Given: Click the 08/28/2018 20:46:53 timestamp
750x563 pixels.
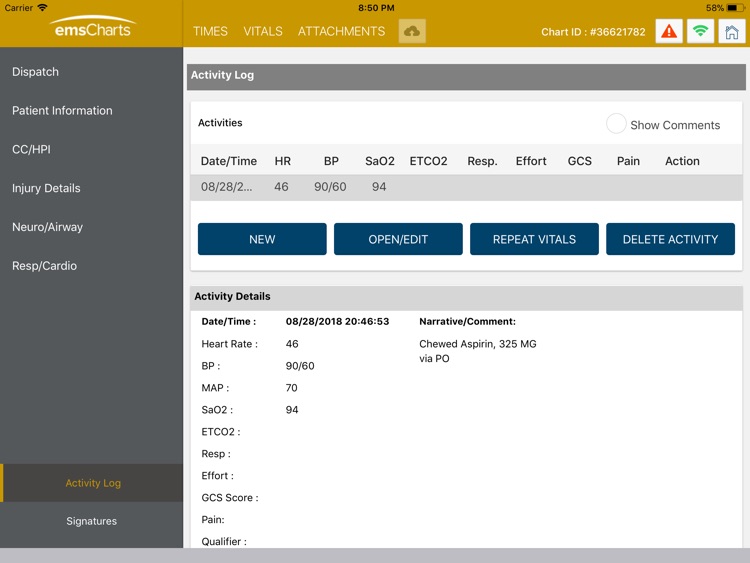Looking at the screenshot, I should (x=337, y=321).
